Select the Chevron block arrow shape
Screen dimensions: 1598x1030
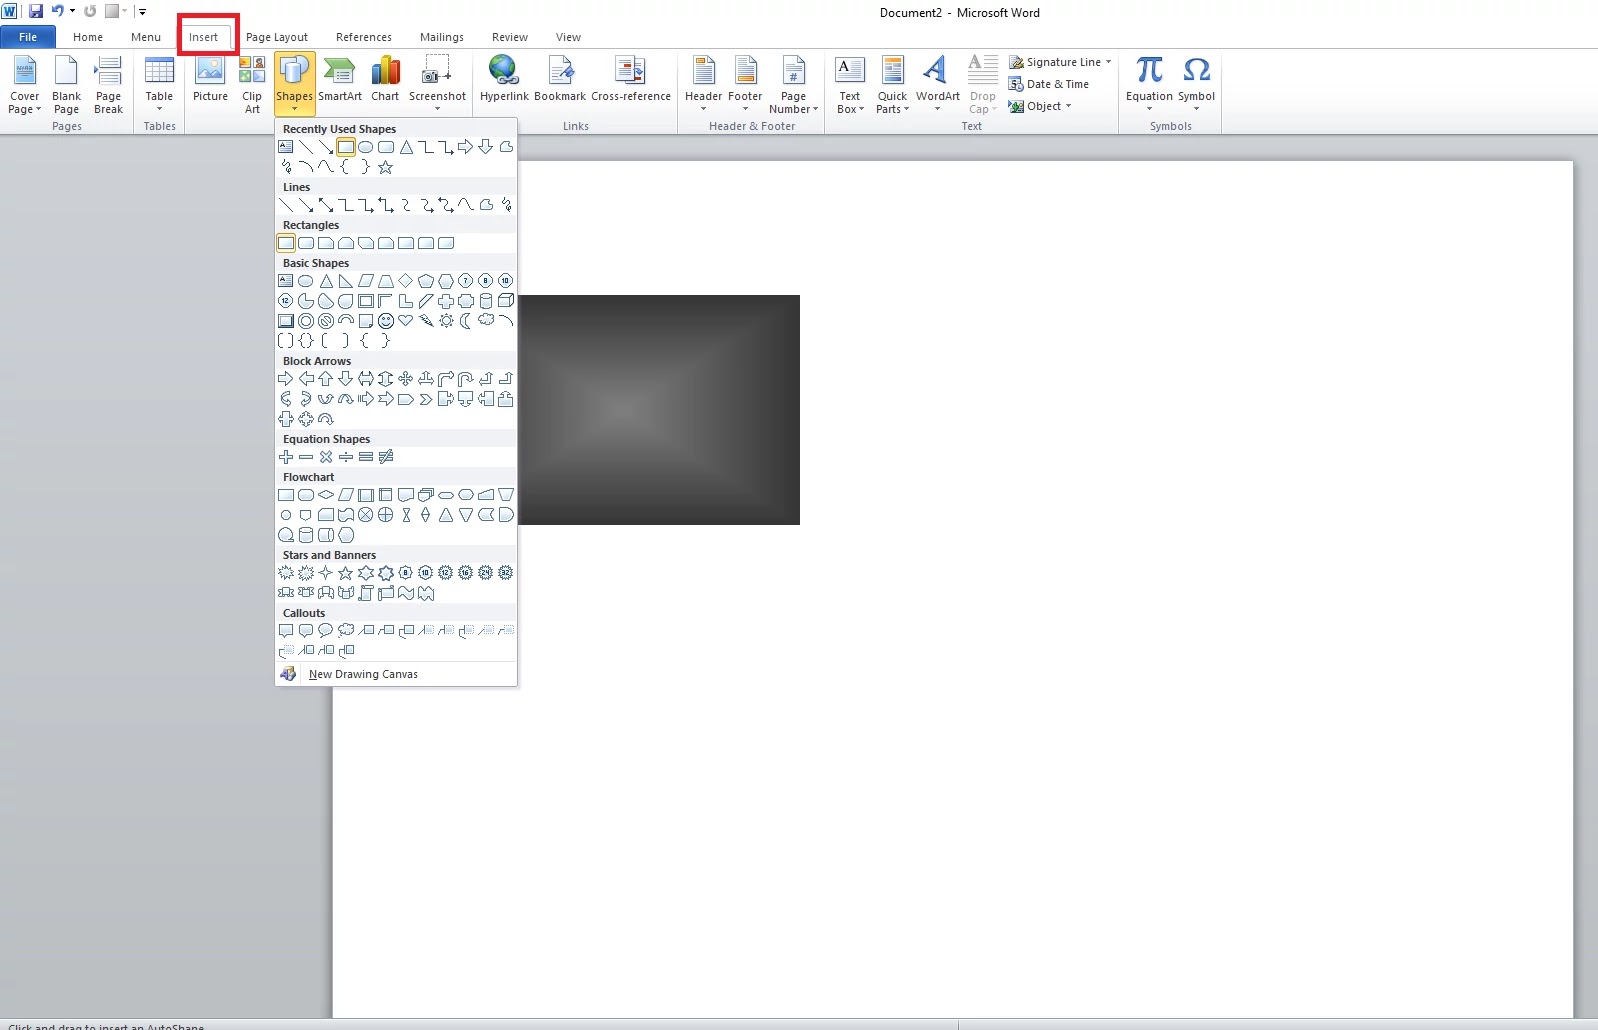coord(426,399)
